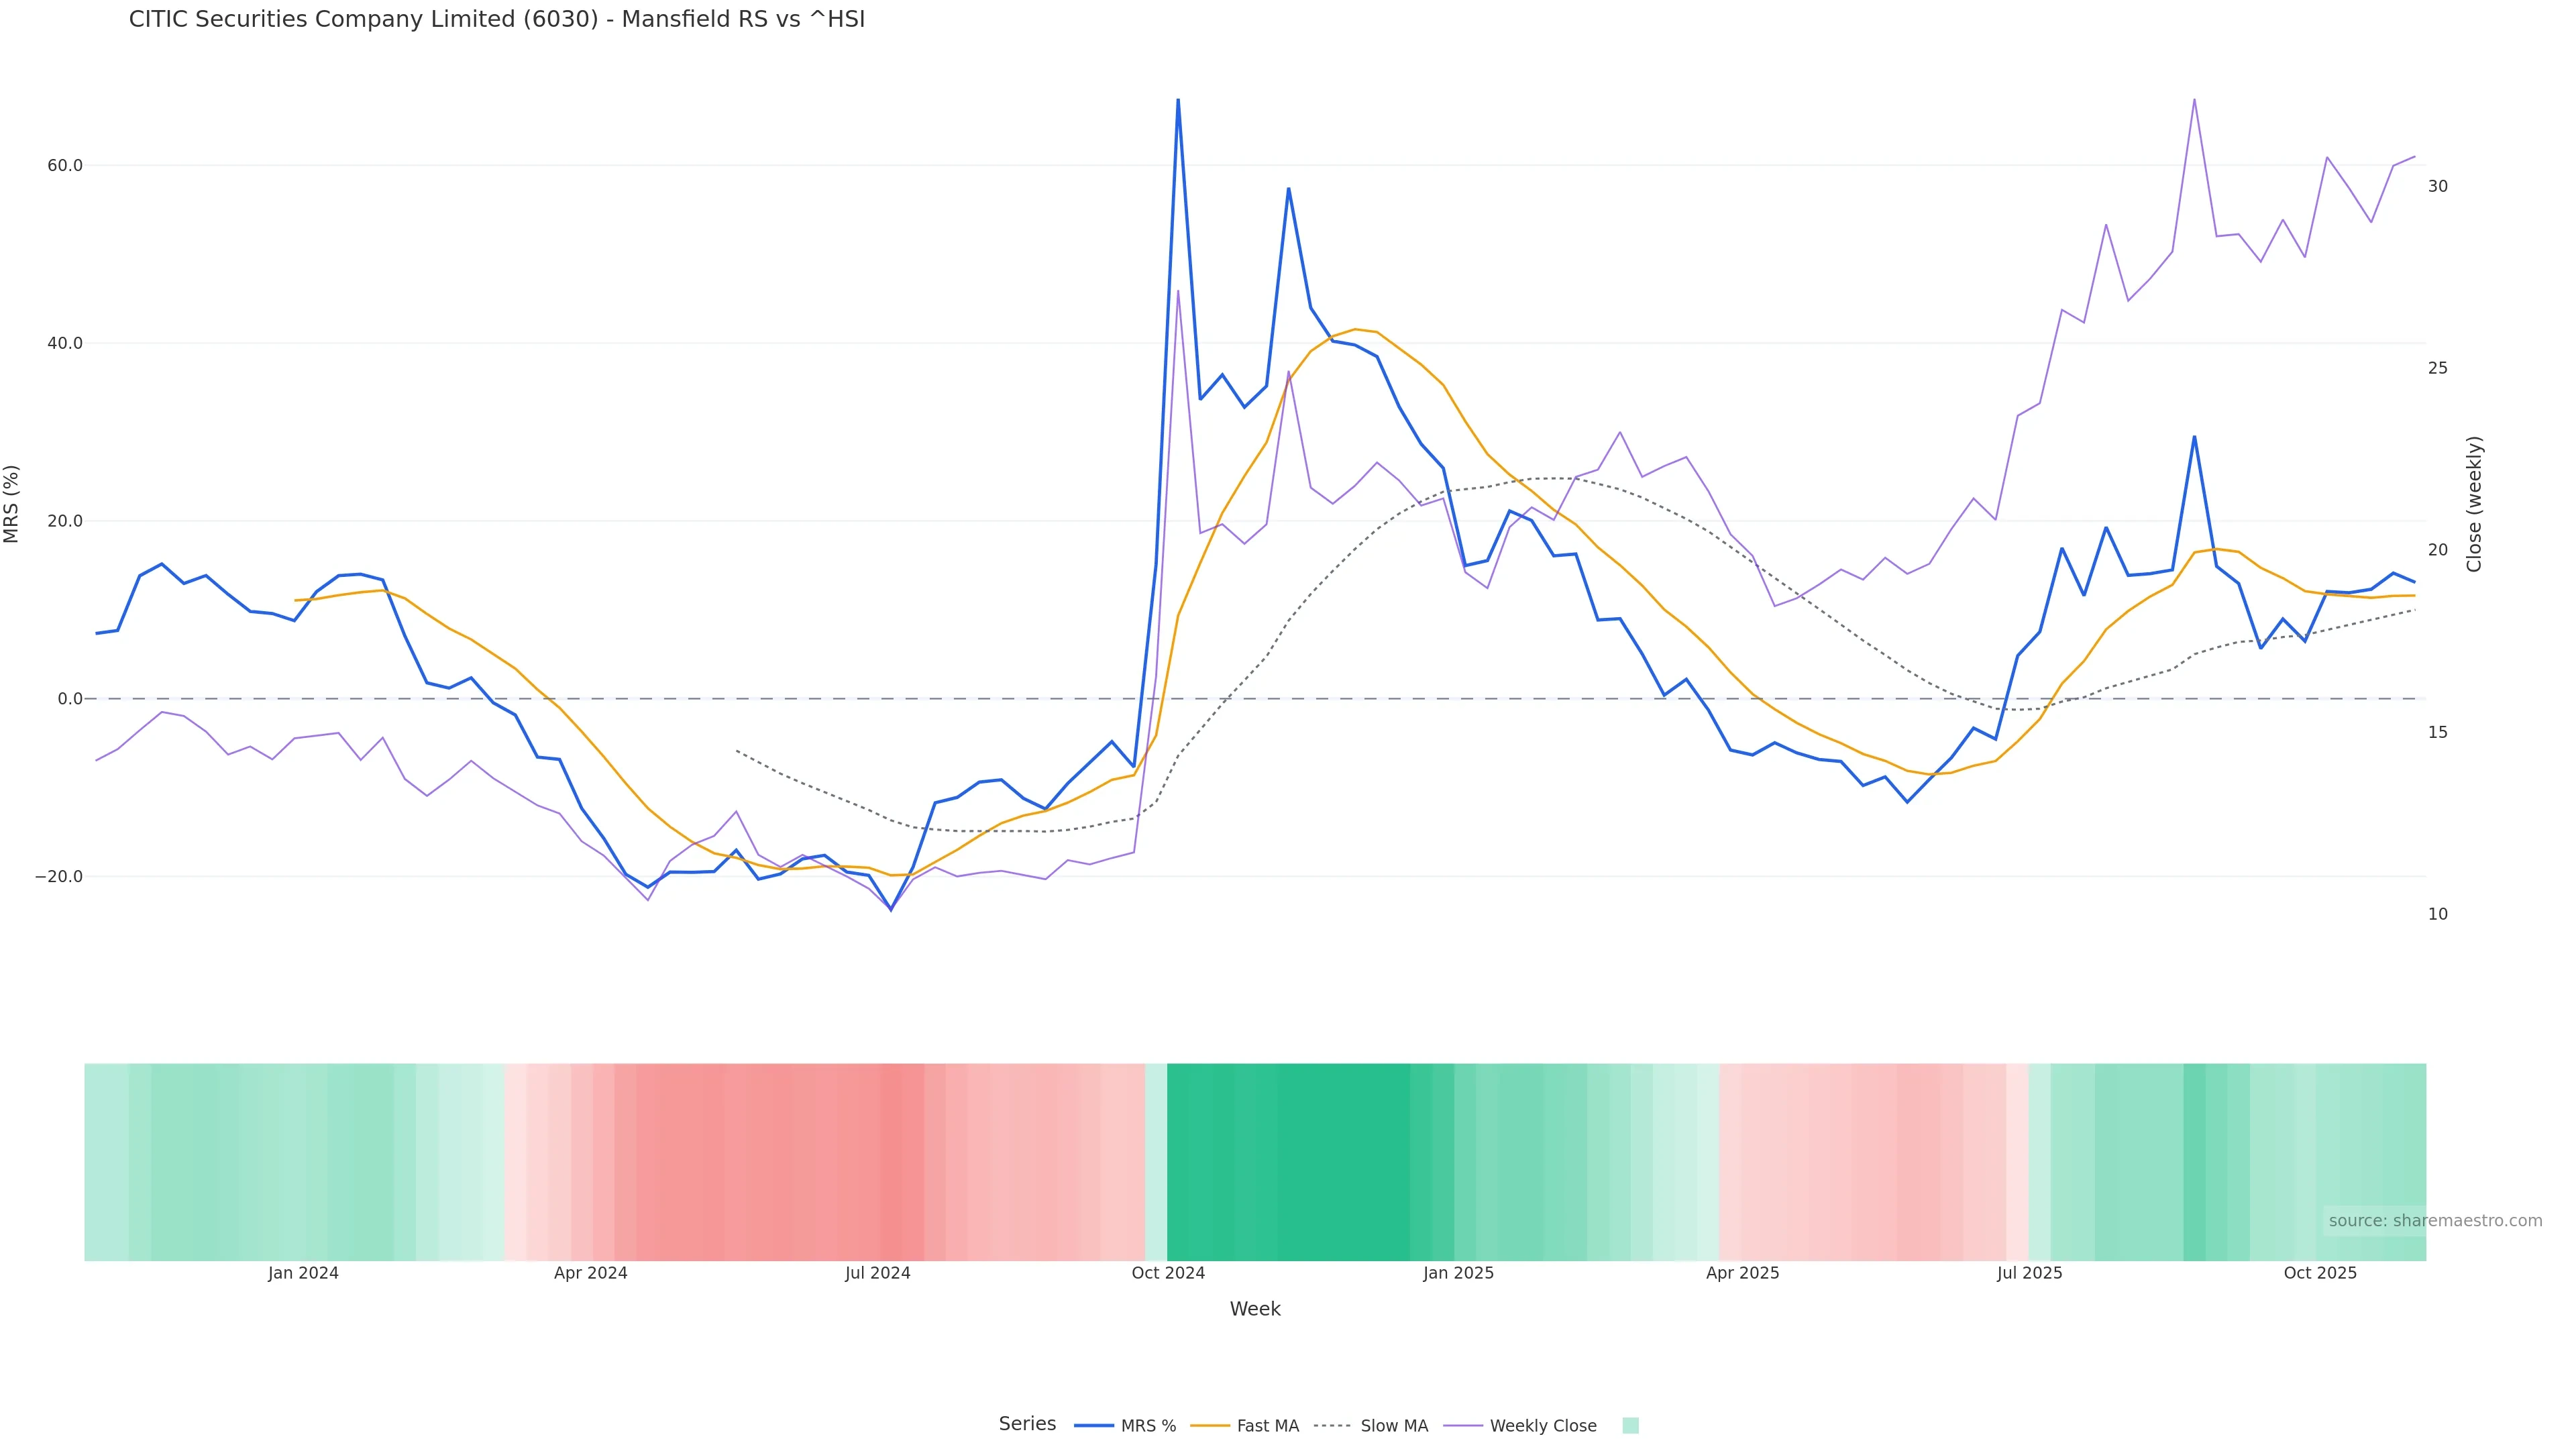This screenshot has height=1449, width=2576.
Task: Click the Series legend title
Action: pyautogui.click(x=1027, y=1424)
